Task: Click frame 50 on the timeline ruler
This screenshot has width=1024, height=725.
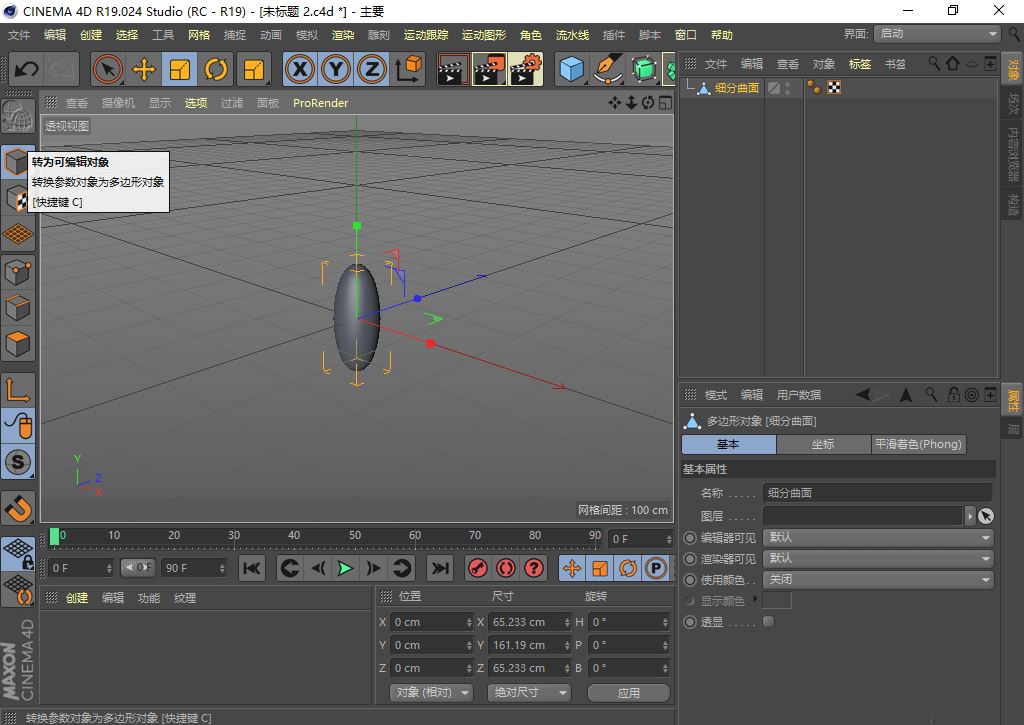Action: (x=355, y=536)
